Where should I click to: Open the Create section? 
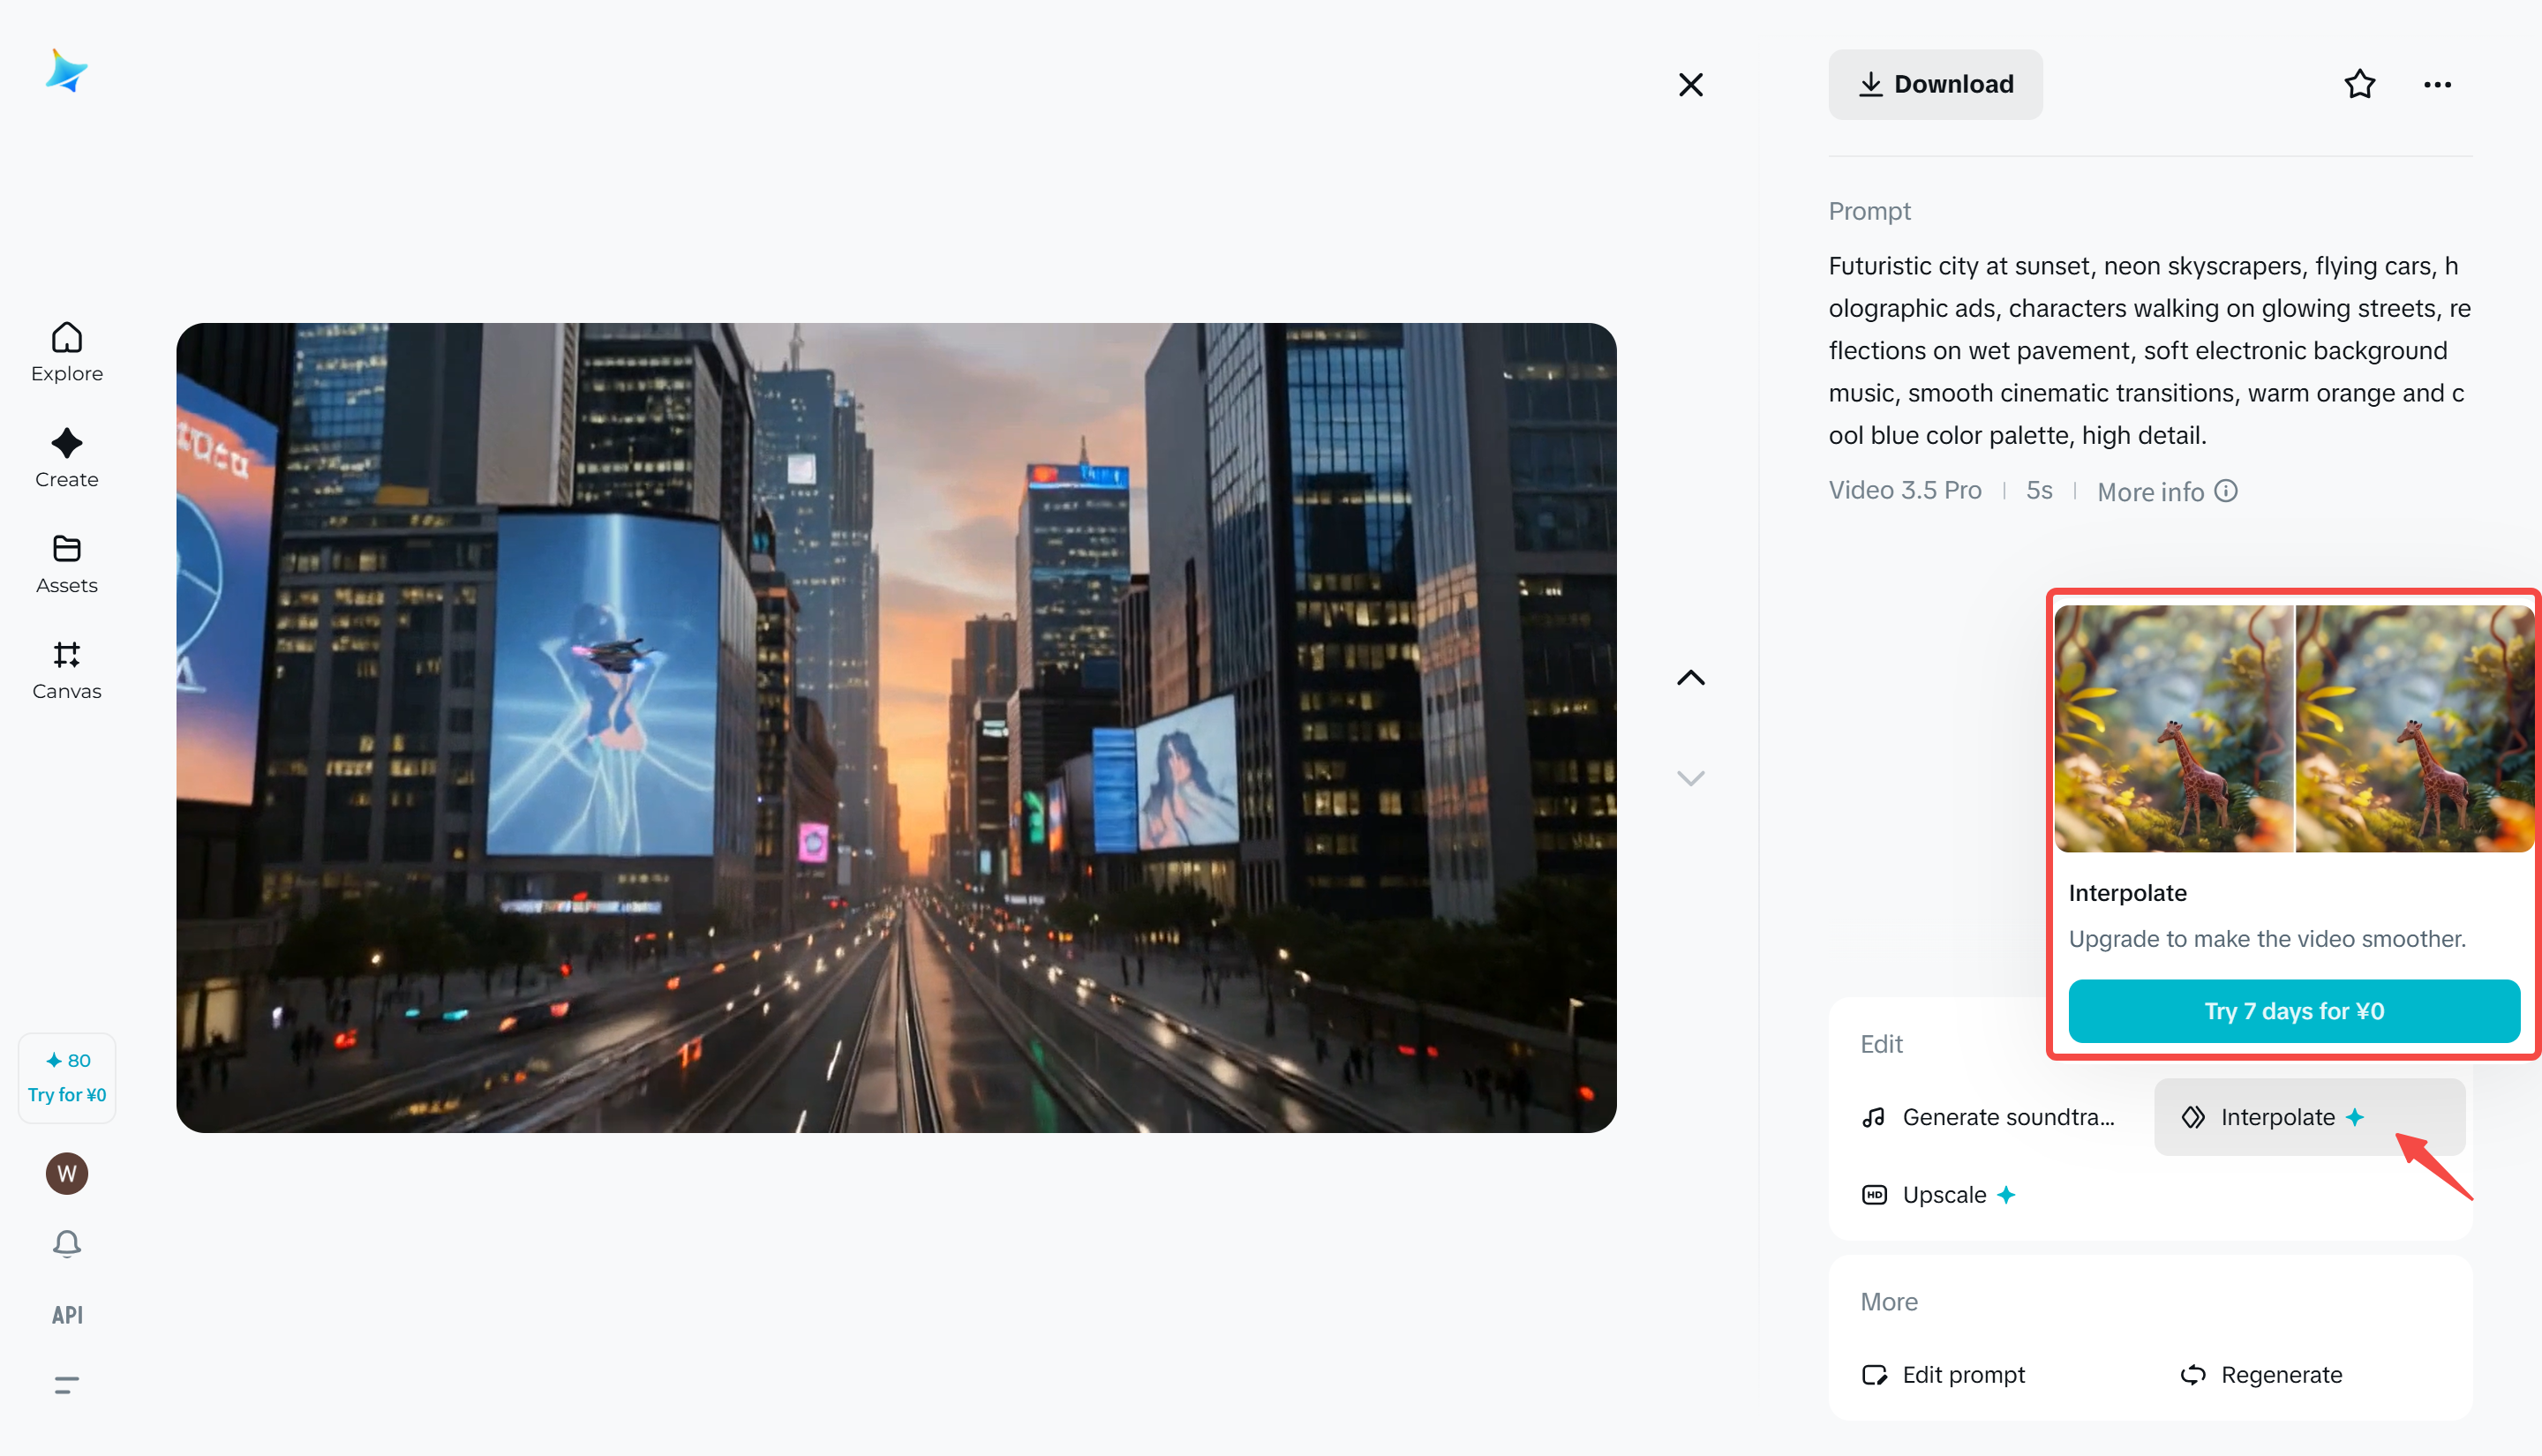[x=66, y=458]
